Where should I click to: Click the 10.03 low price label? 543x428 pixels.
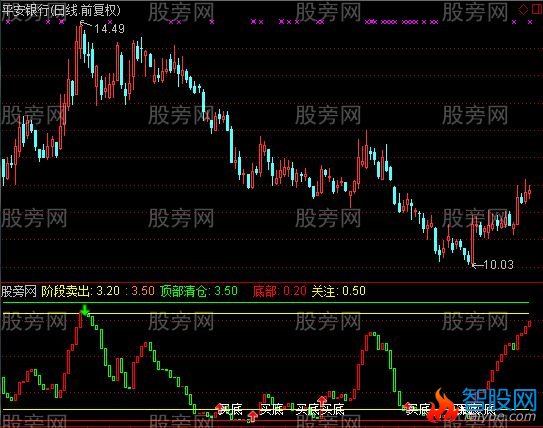click(498, 265)
